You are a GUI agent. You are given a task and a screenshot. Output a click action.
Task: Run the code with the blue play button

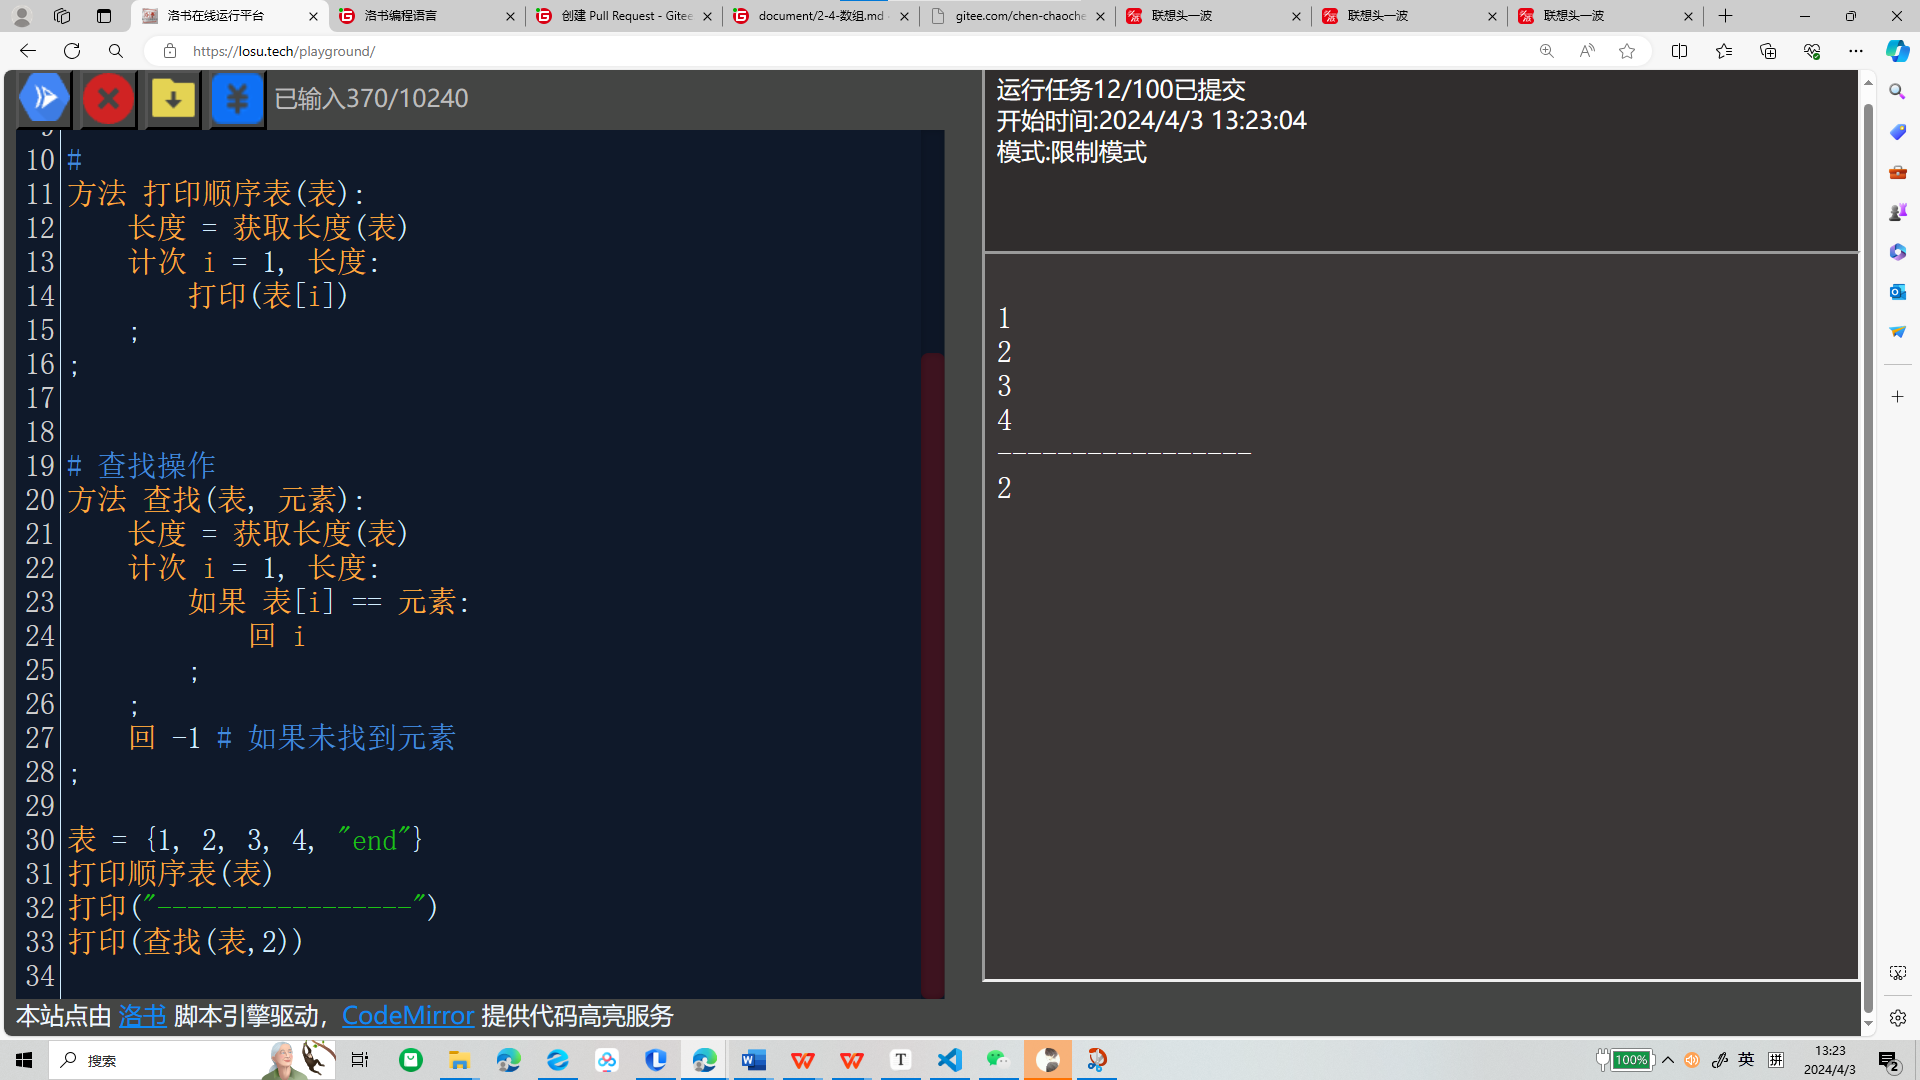tap(45, 98)
